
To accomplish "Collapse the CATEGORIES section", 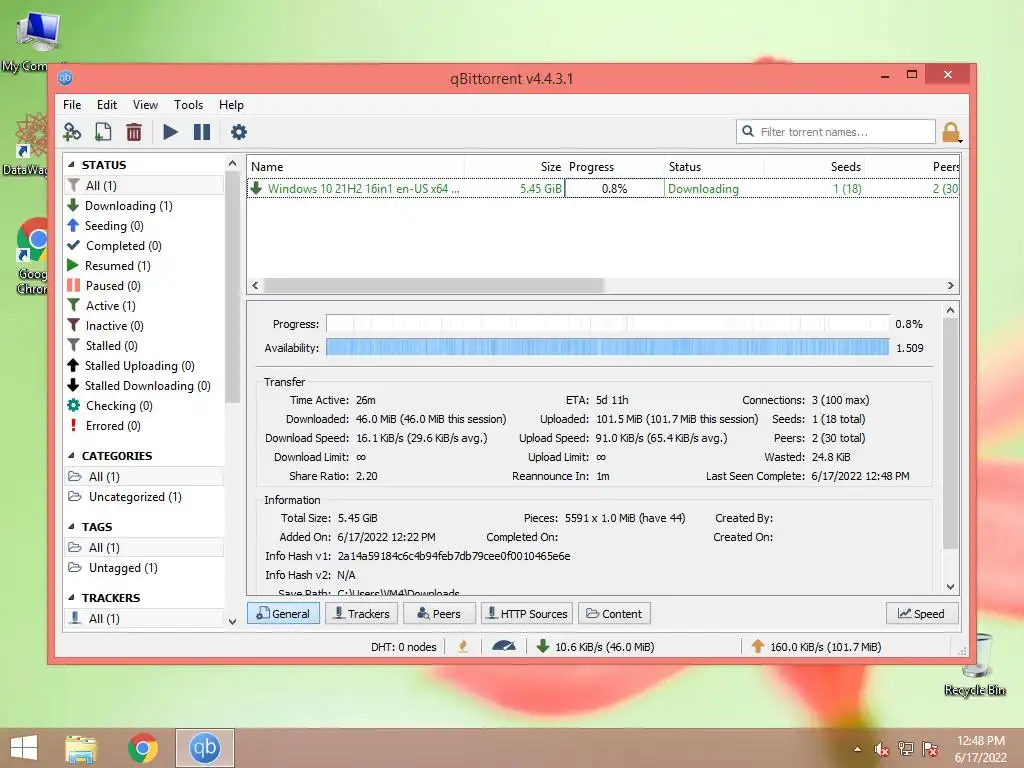I will pos(71,456).
